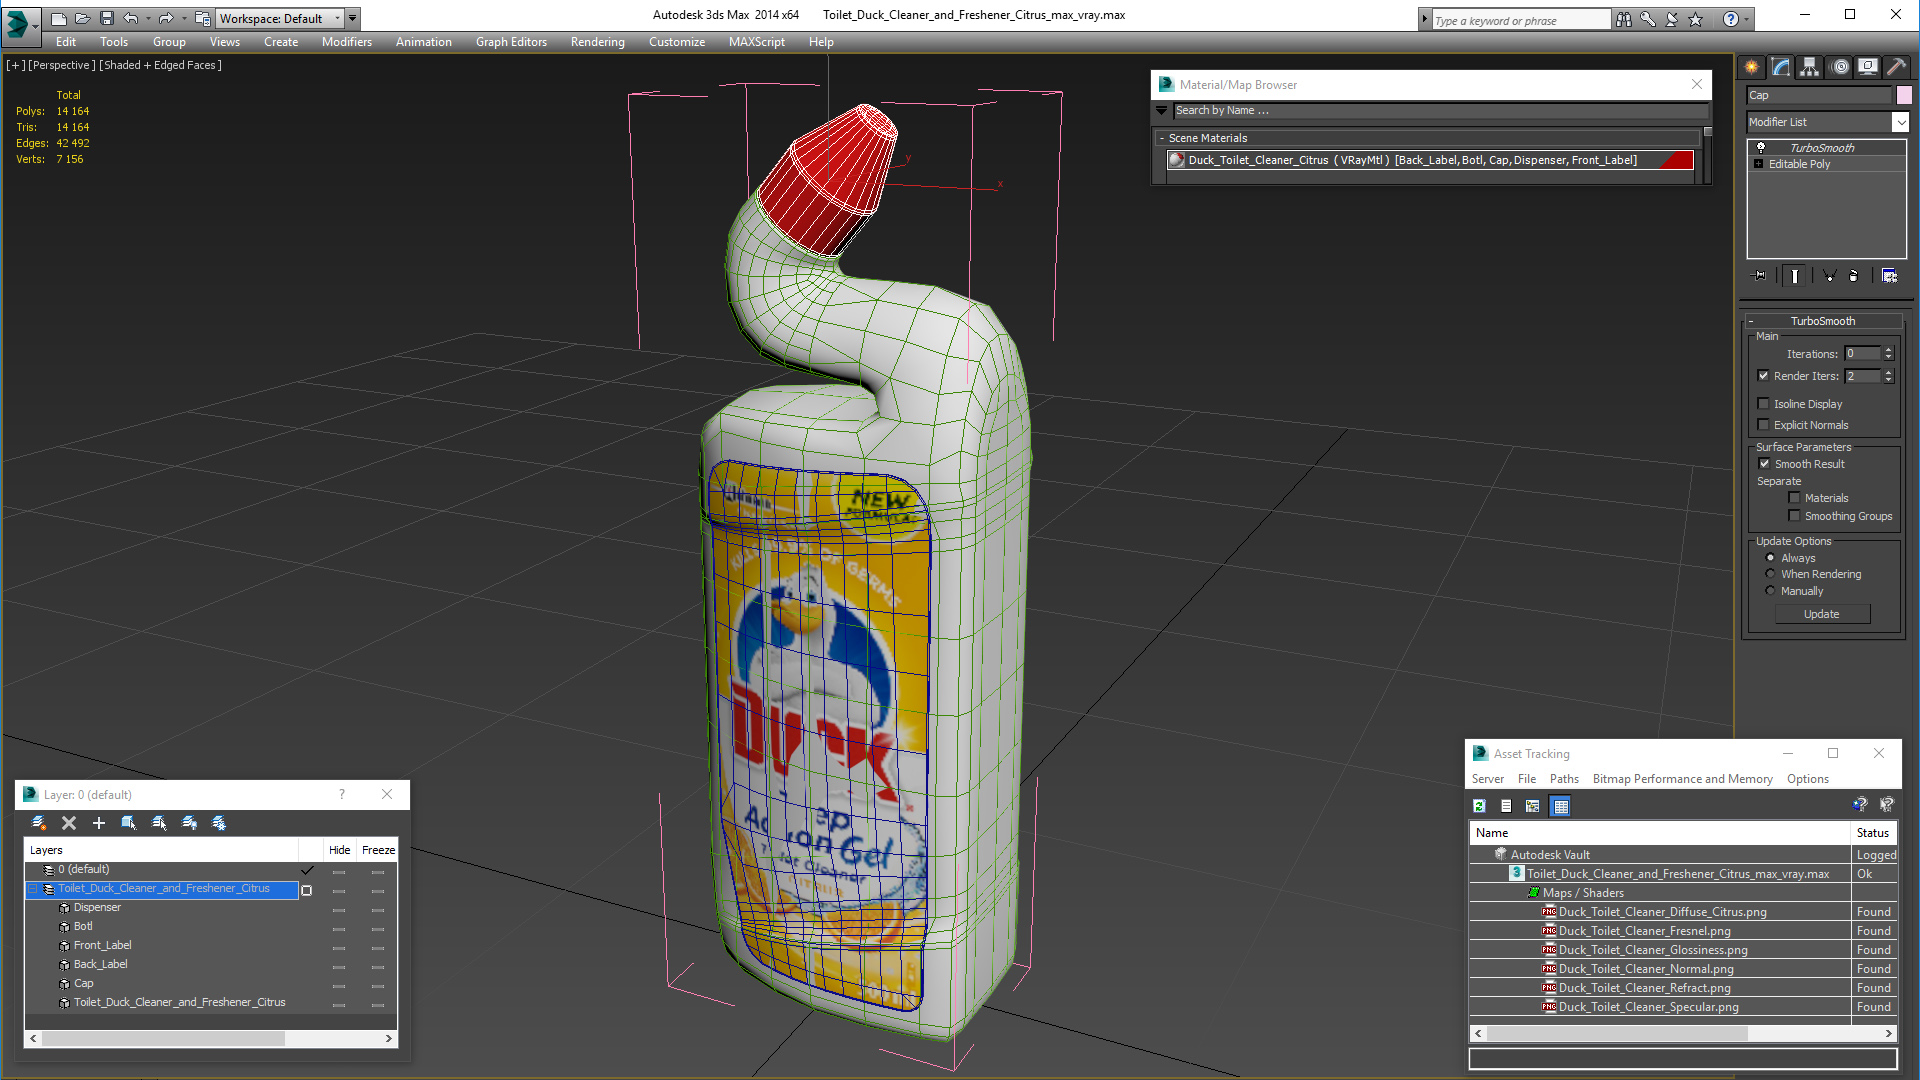Click Add Selected Objects plus icon
1920x1080 pixels.
coord(99,823)
